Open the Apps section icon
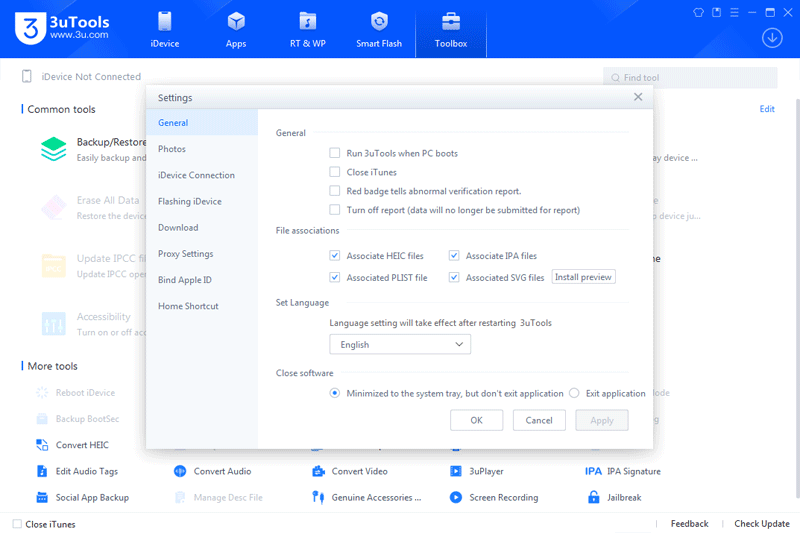 point(236,22)
